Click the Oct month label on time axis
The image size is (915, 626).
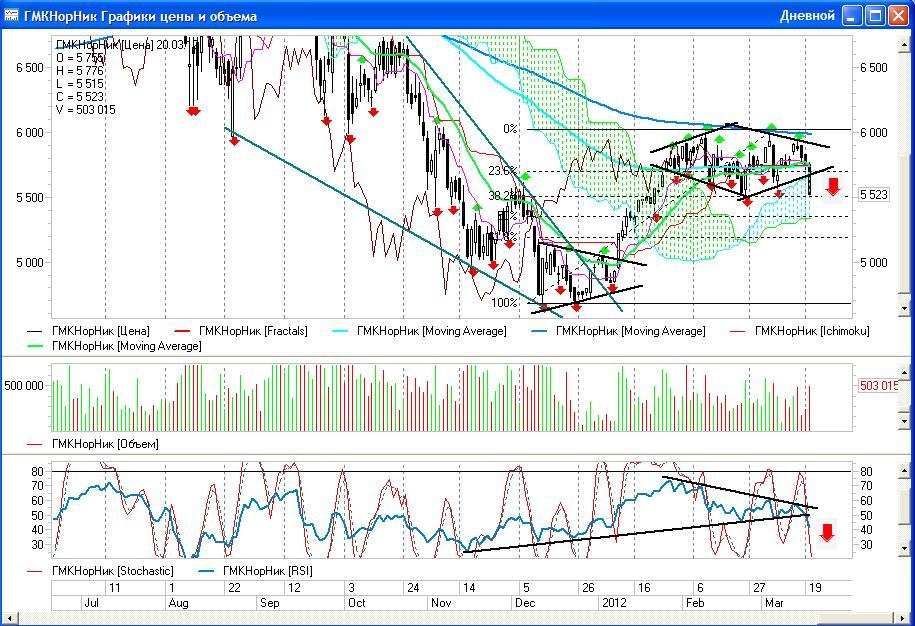[x=357, y=603]
